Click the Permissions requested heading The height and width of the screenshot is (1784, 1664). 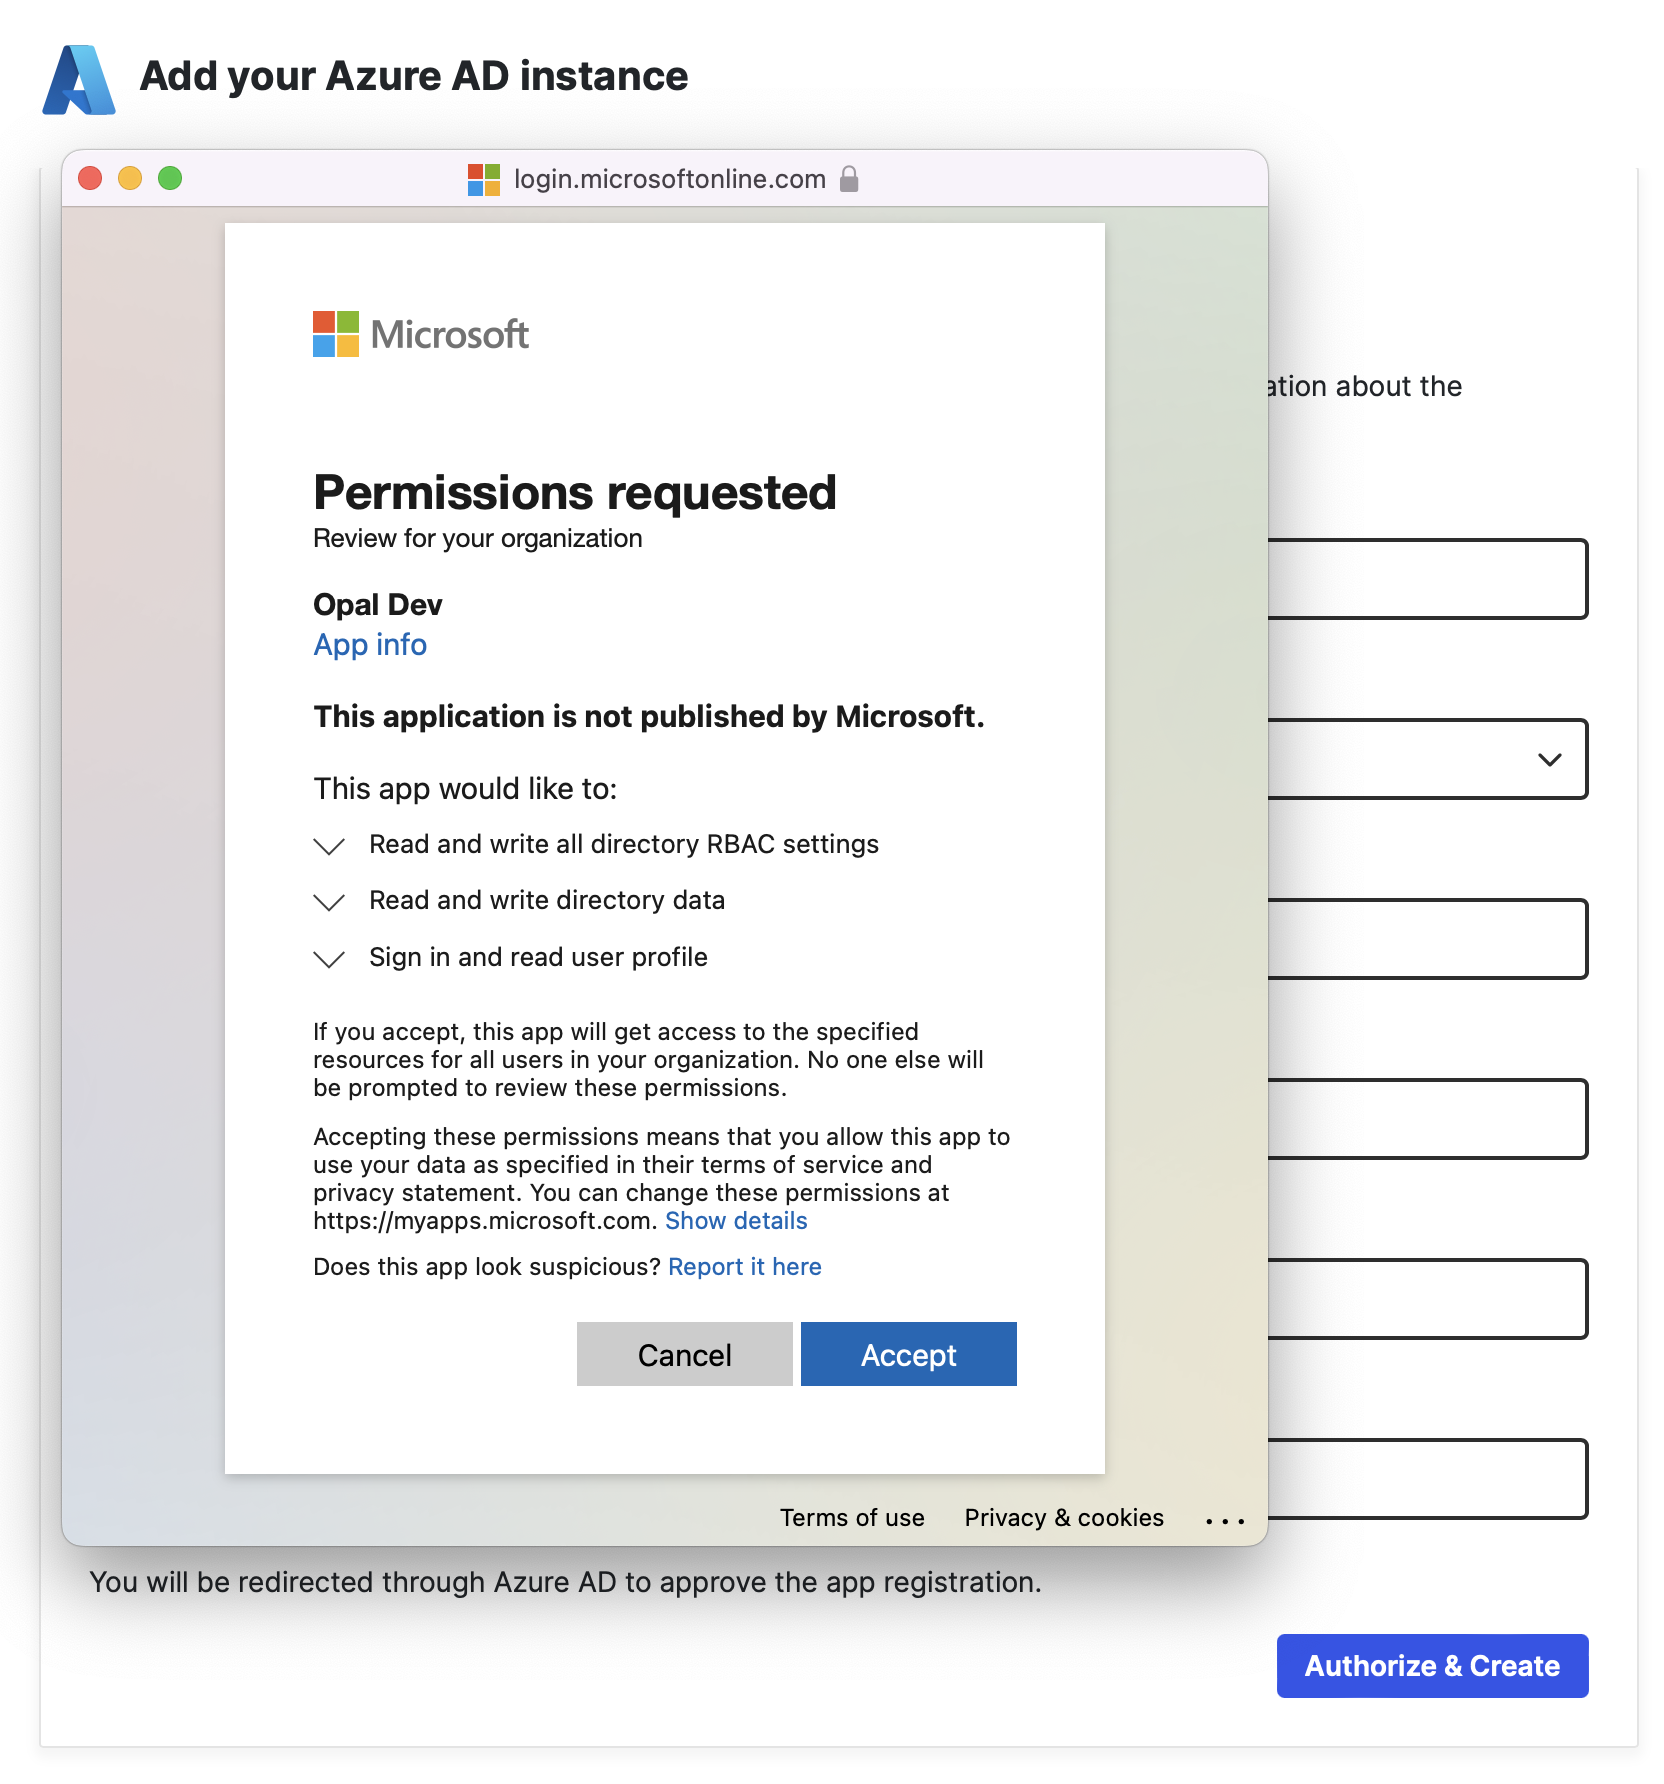pyautogui.click(x=575, y=493)
